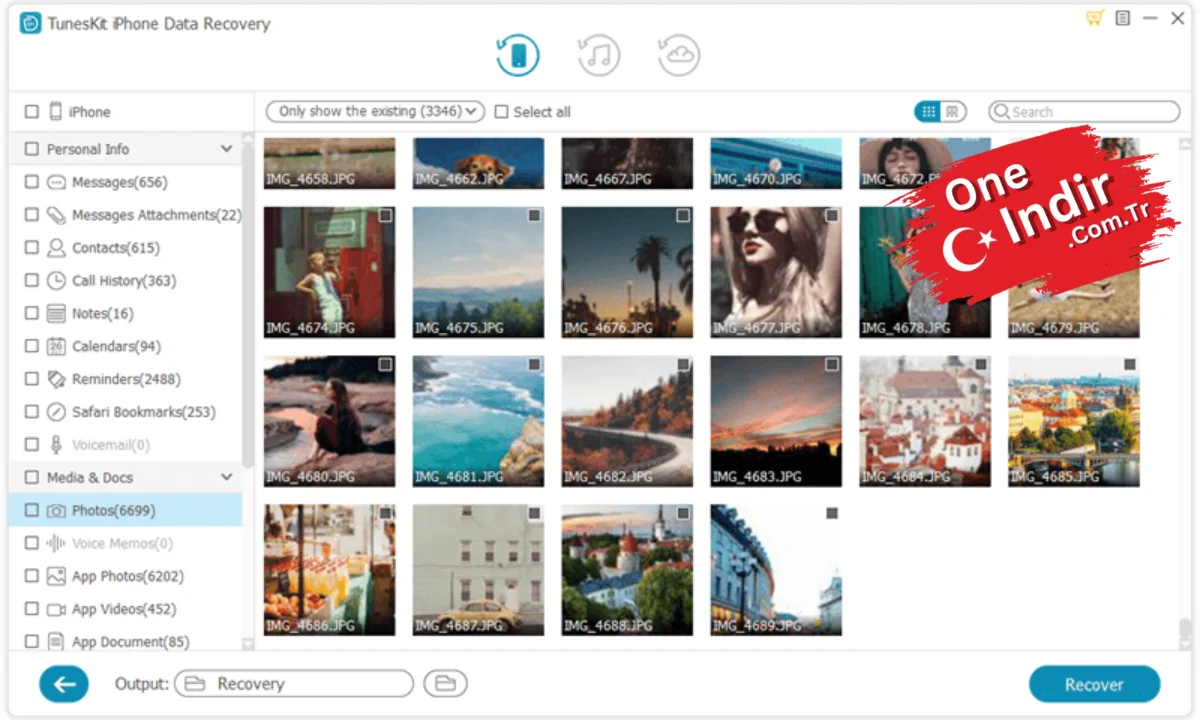
Task: Click the Recover button
Action: pos(1094,685)
